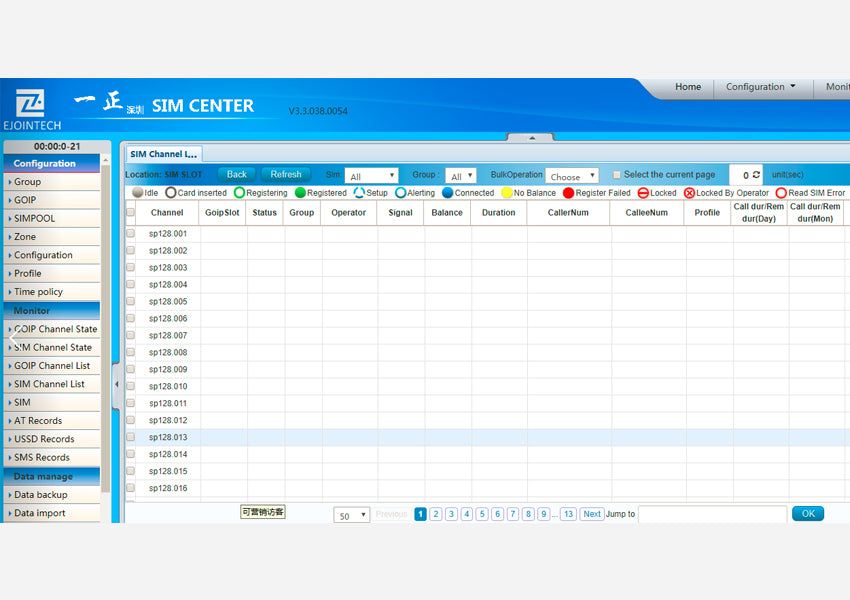Open the rows-per-page 50 dropdown

[x=352, y=515]
